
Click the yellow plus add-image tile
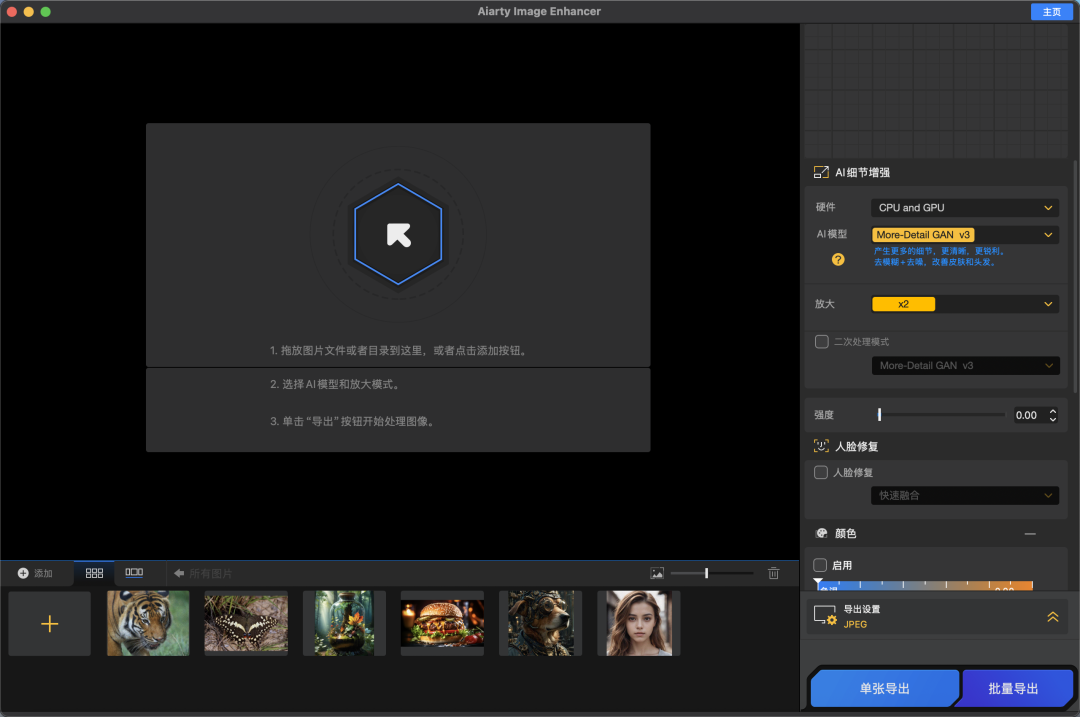pyautogui.click(x=49, y=624)
